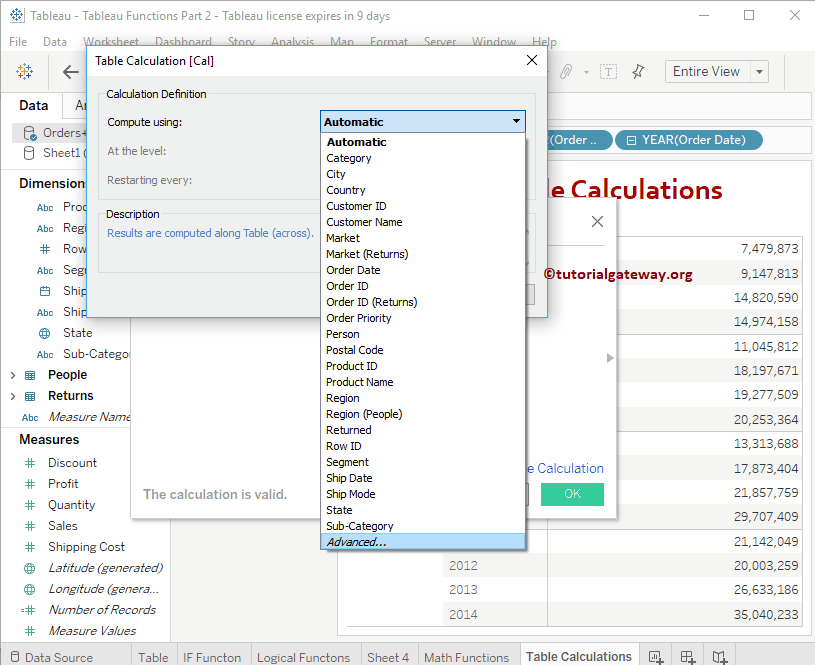Select Order Date in the list

pos(353,270)
